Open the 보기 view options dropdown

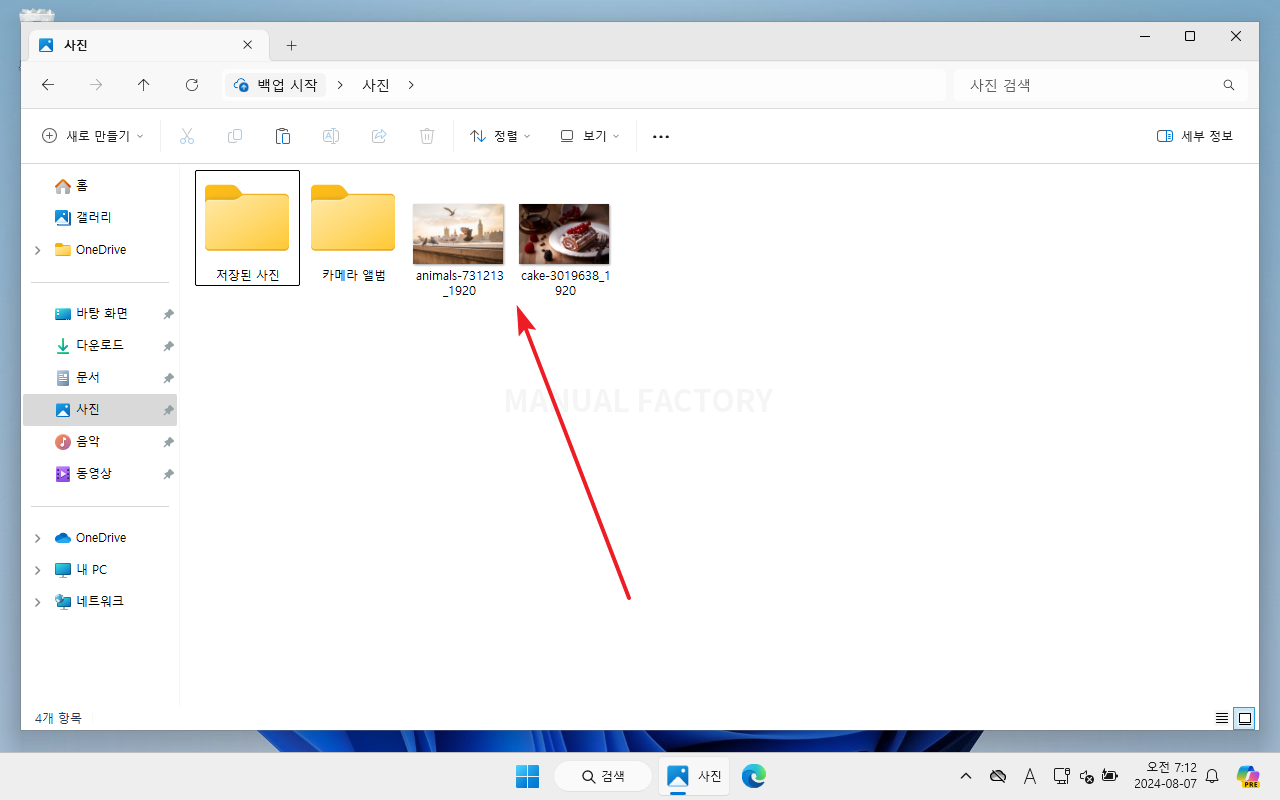coord(589,136)
